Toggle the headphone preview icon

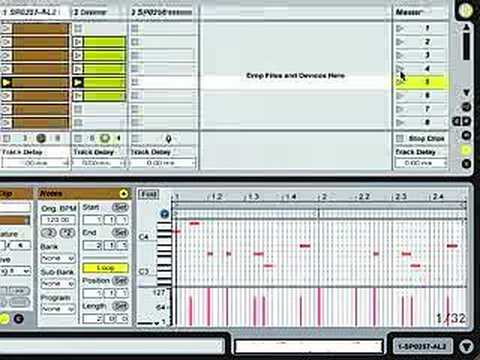coord(164,214)
